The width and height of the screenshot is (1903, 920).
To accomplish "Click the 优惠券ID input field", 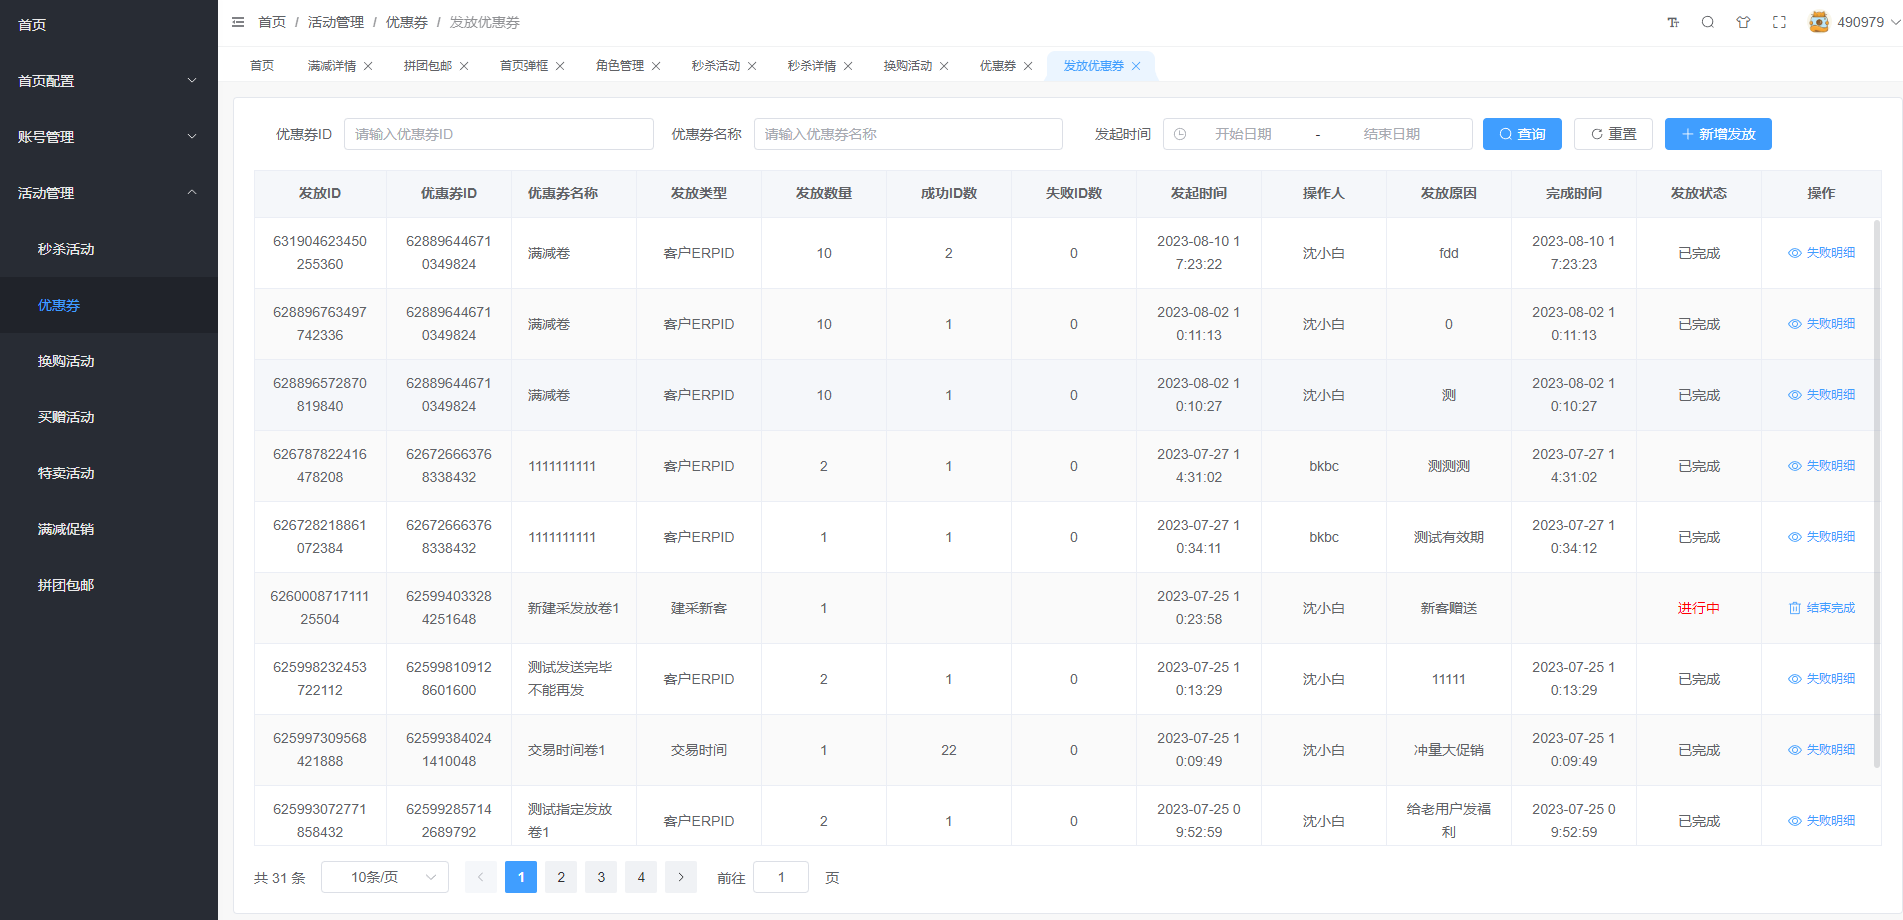I will [499, 134].
